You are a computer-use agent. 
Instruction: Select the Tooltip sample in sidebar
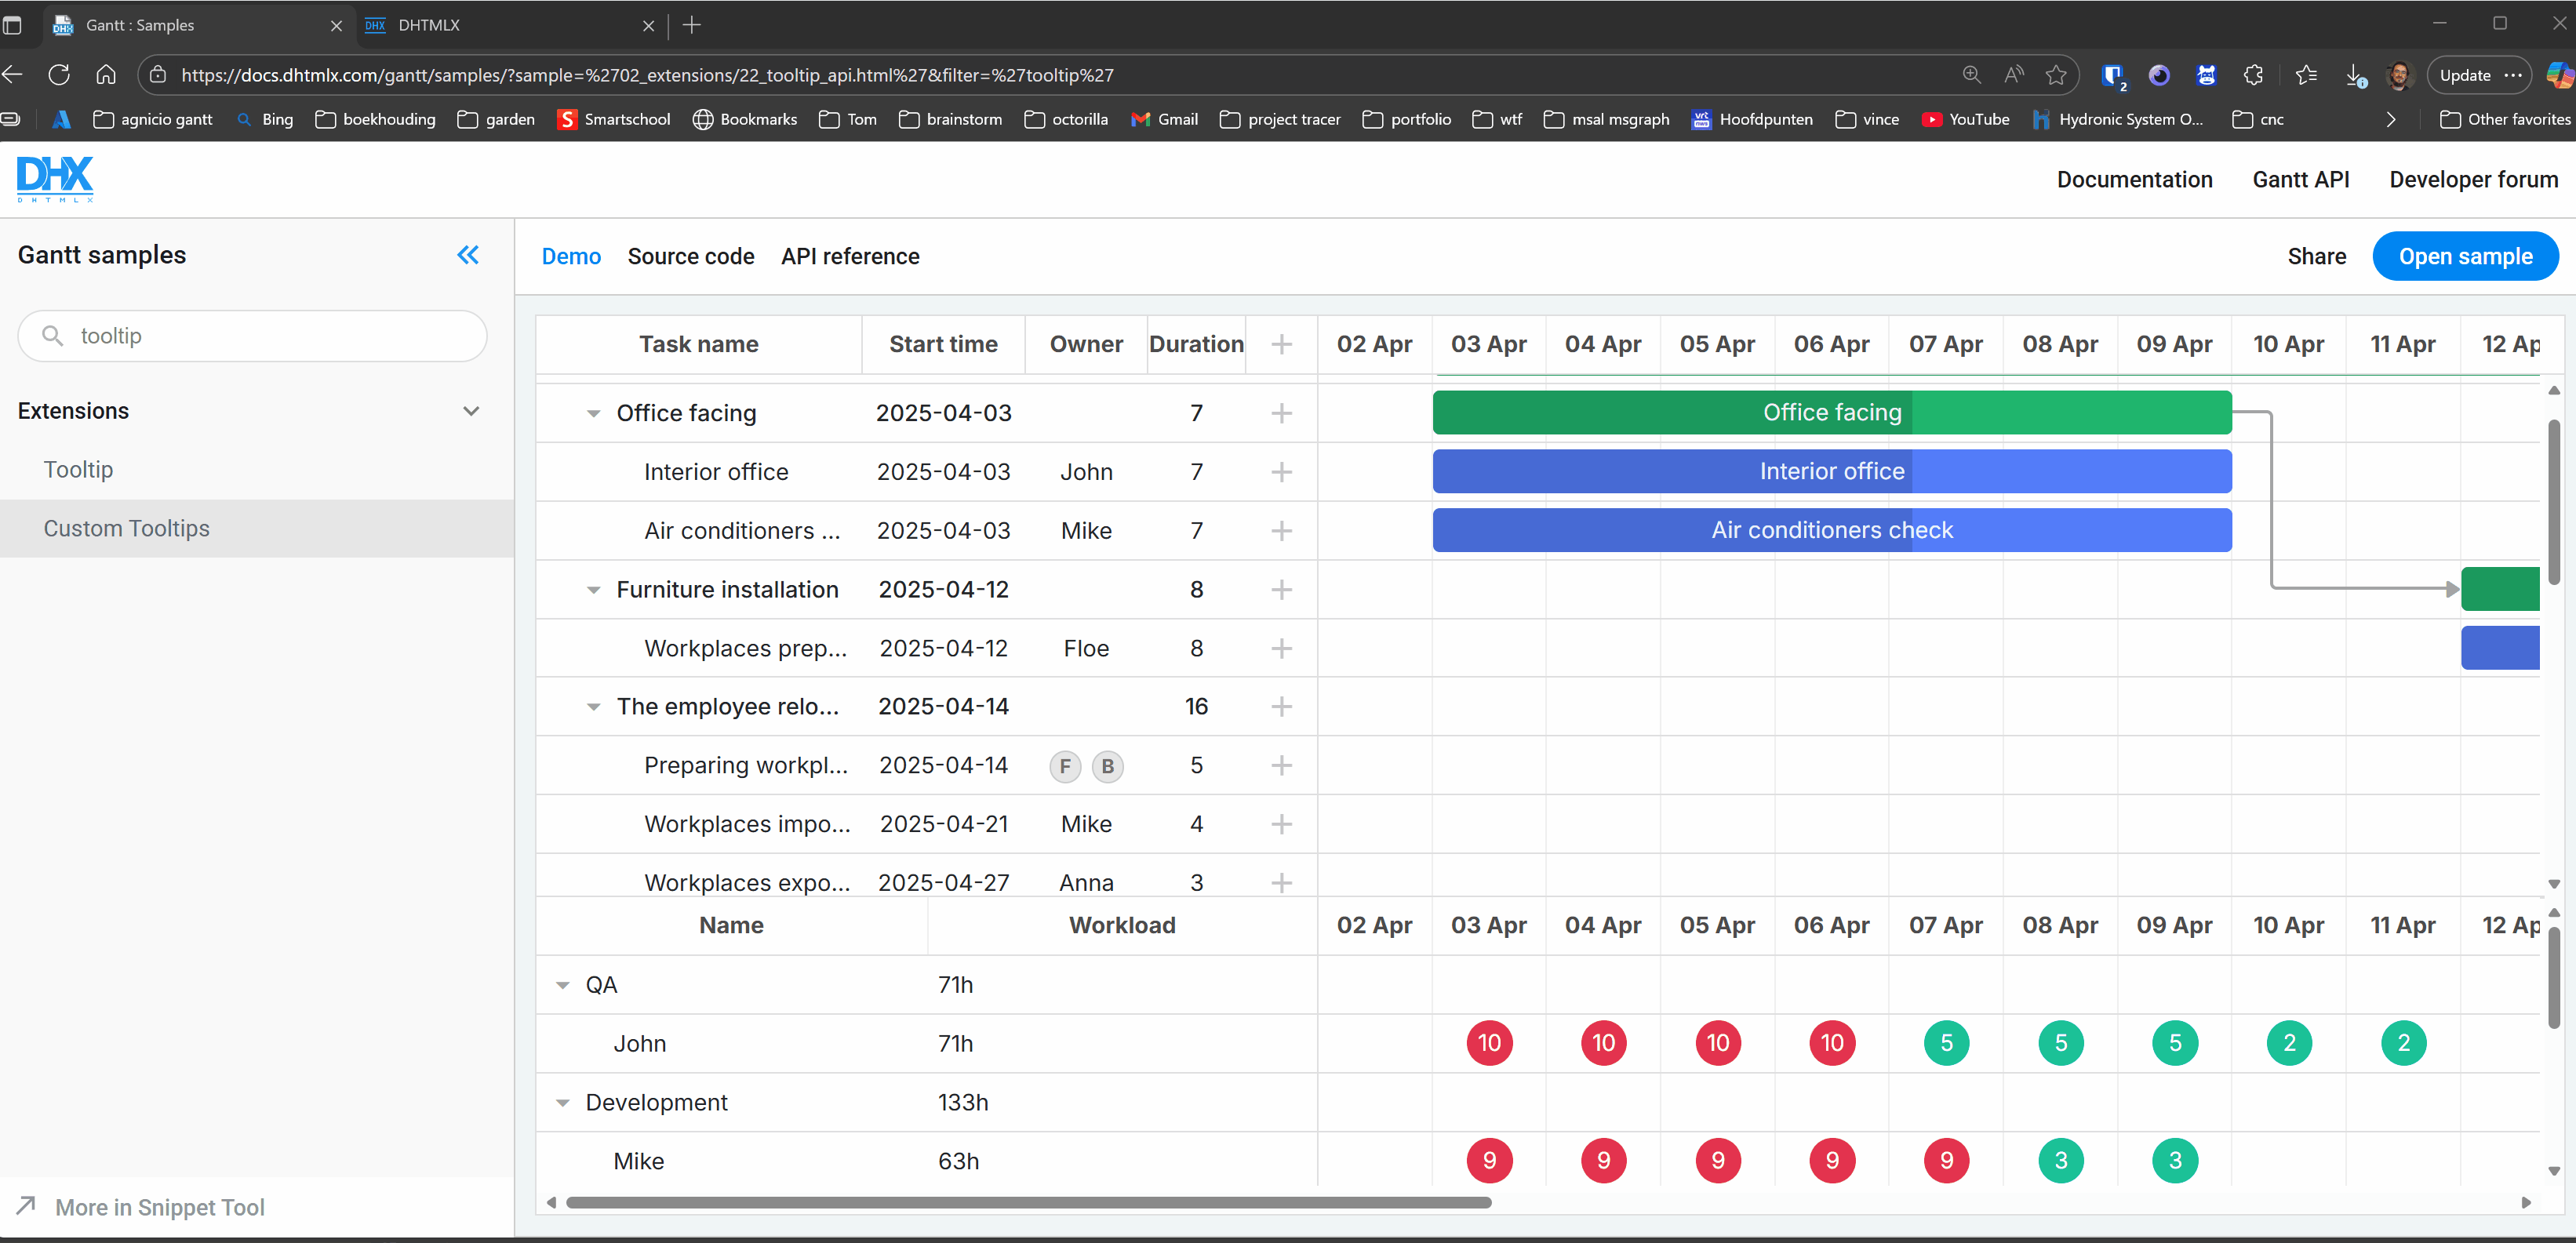[x=78, y=469]
